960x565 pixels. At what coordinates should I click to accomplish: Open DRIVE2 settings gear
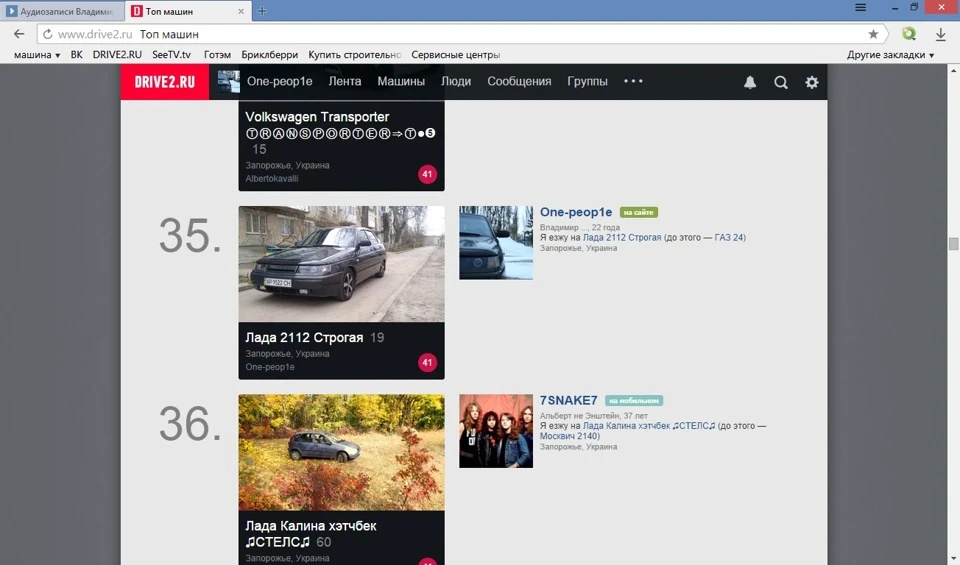coord(812,82)
